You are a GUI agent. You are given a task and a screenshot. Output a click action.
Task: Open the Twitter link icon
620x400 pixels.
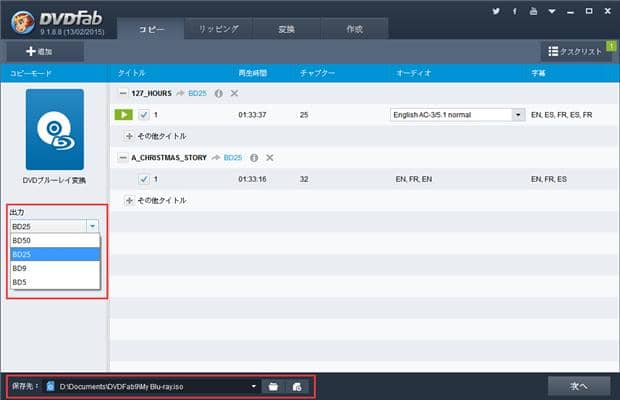(x=496, y=11)
